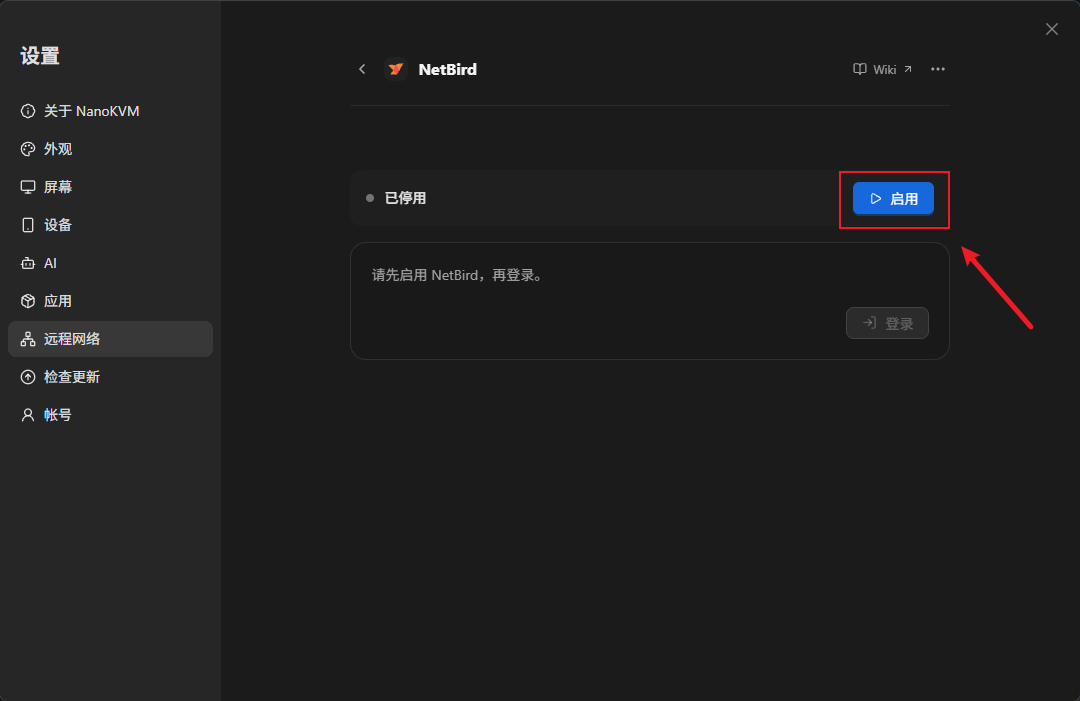Go back using the left chevron arrow
Image resolution: width=1080 pixels, height=701 pixels.
[362, 69]
